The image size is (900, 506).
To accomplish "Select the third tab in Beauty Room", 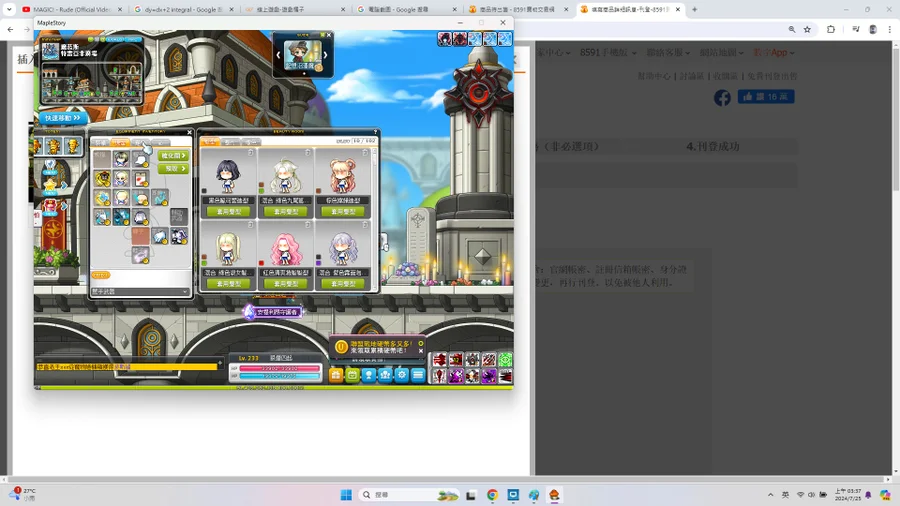I will [251, 142].
